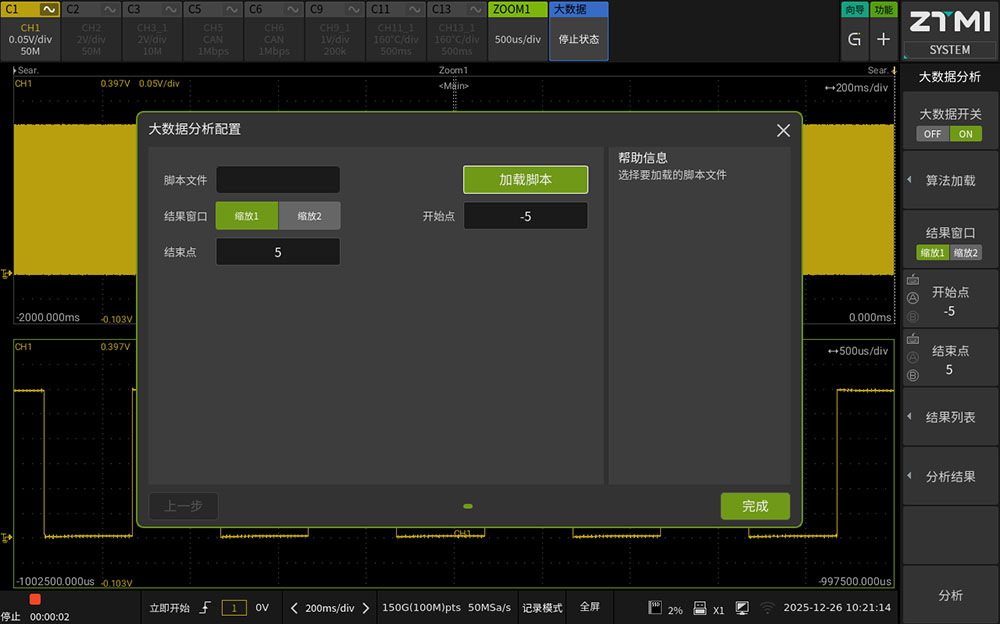Click the 加载脚本 button
The height and width of the screenshot is (624, 1000).
525,180
